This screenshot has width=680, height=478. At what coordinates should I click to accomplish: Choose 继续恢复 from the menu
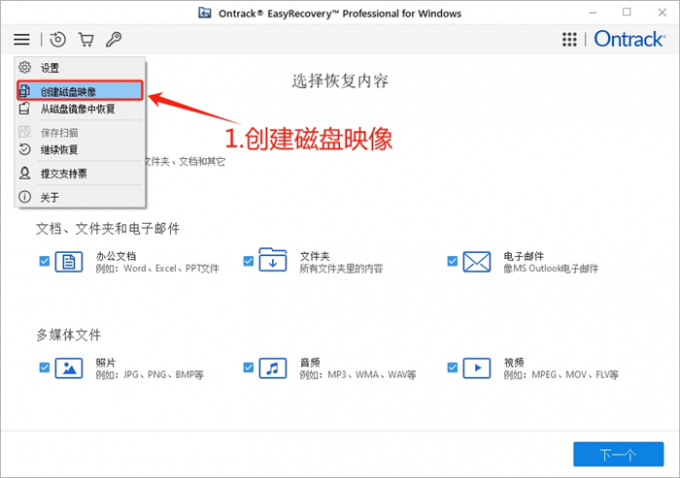tap(80, 150)
